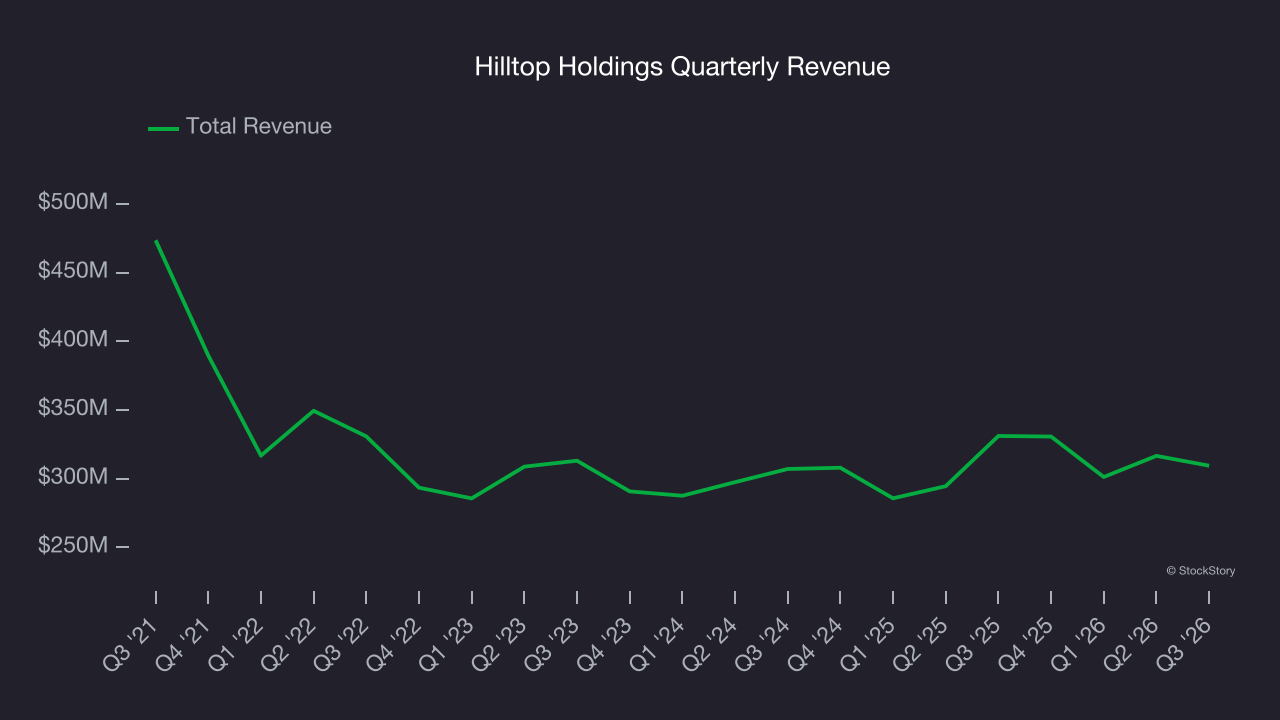Click the "Q1 '22" x-axis label
The image size is (1280, 720).
(x=237, y=642)
